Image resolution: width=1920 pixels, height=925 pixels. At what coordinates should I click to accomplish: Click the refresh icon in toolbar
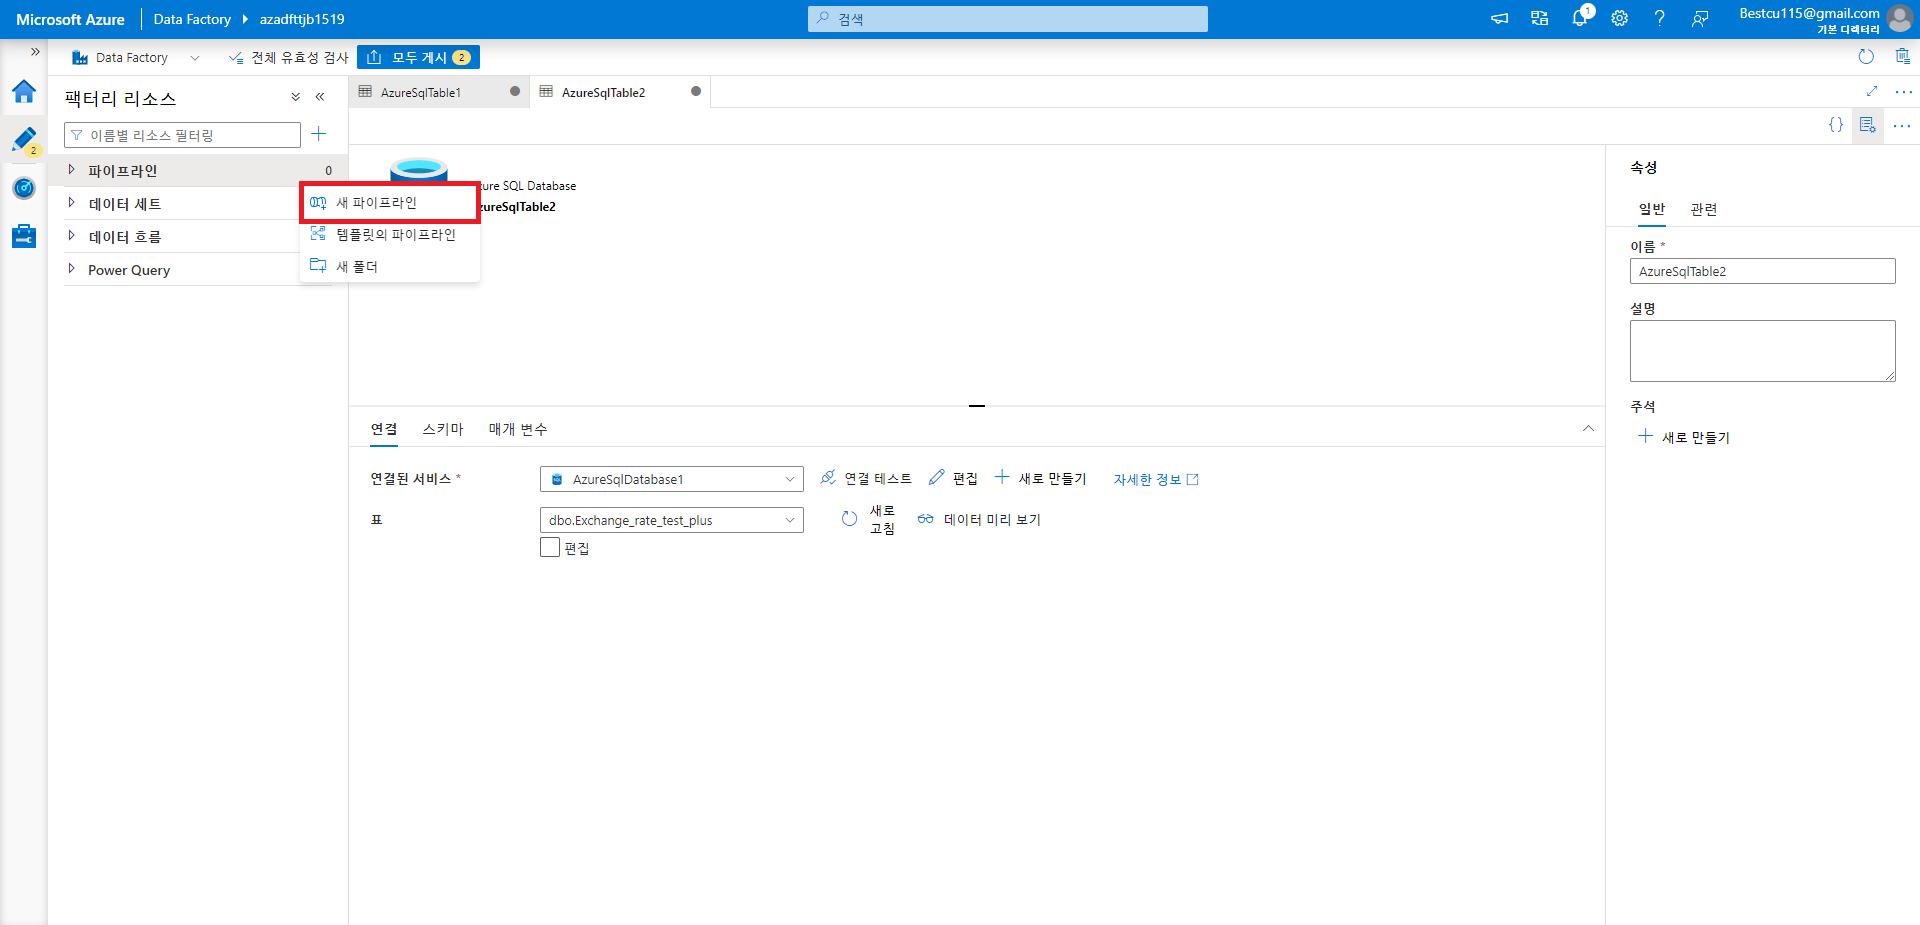click(1866, 57)
